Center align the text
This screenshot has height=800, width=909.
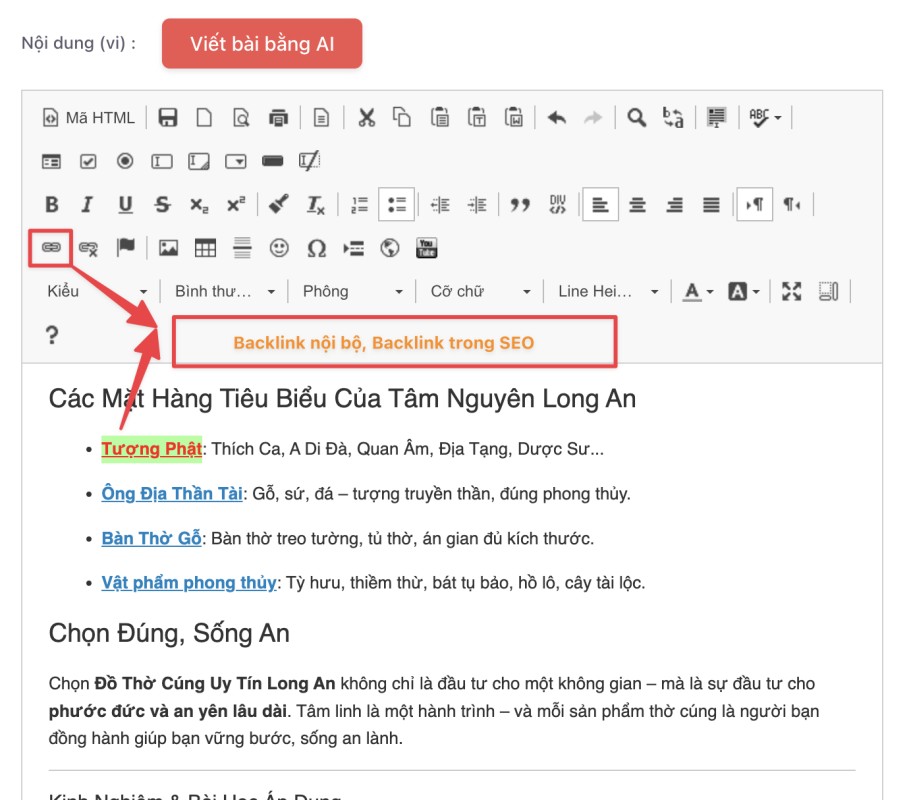638,205
